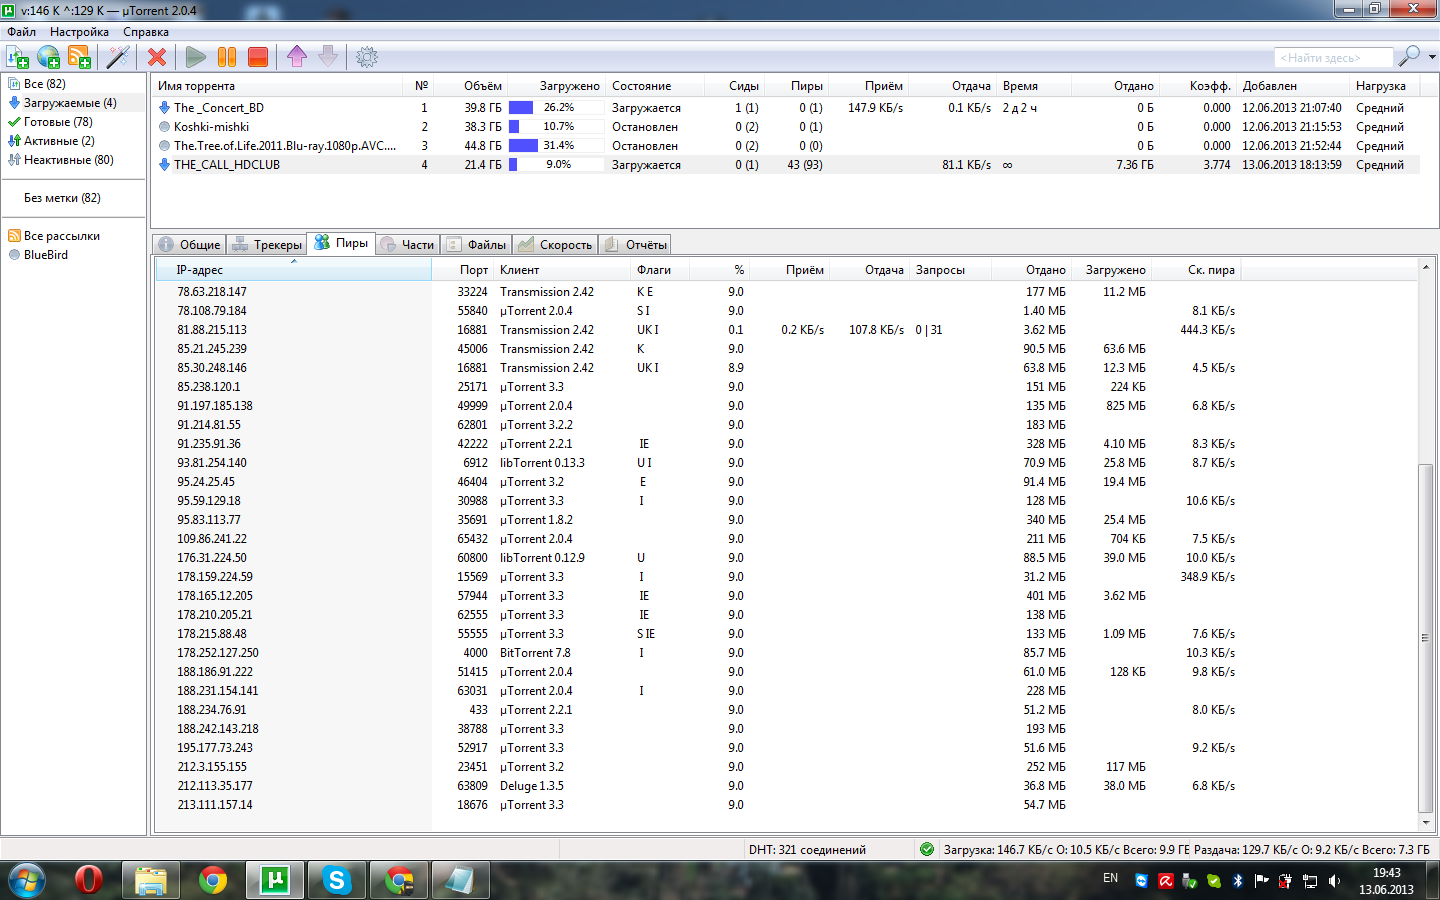The image size is (1440, 900).
Task: Click the magic wand create torrent icon
Action: coord(118,57)
